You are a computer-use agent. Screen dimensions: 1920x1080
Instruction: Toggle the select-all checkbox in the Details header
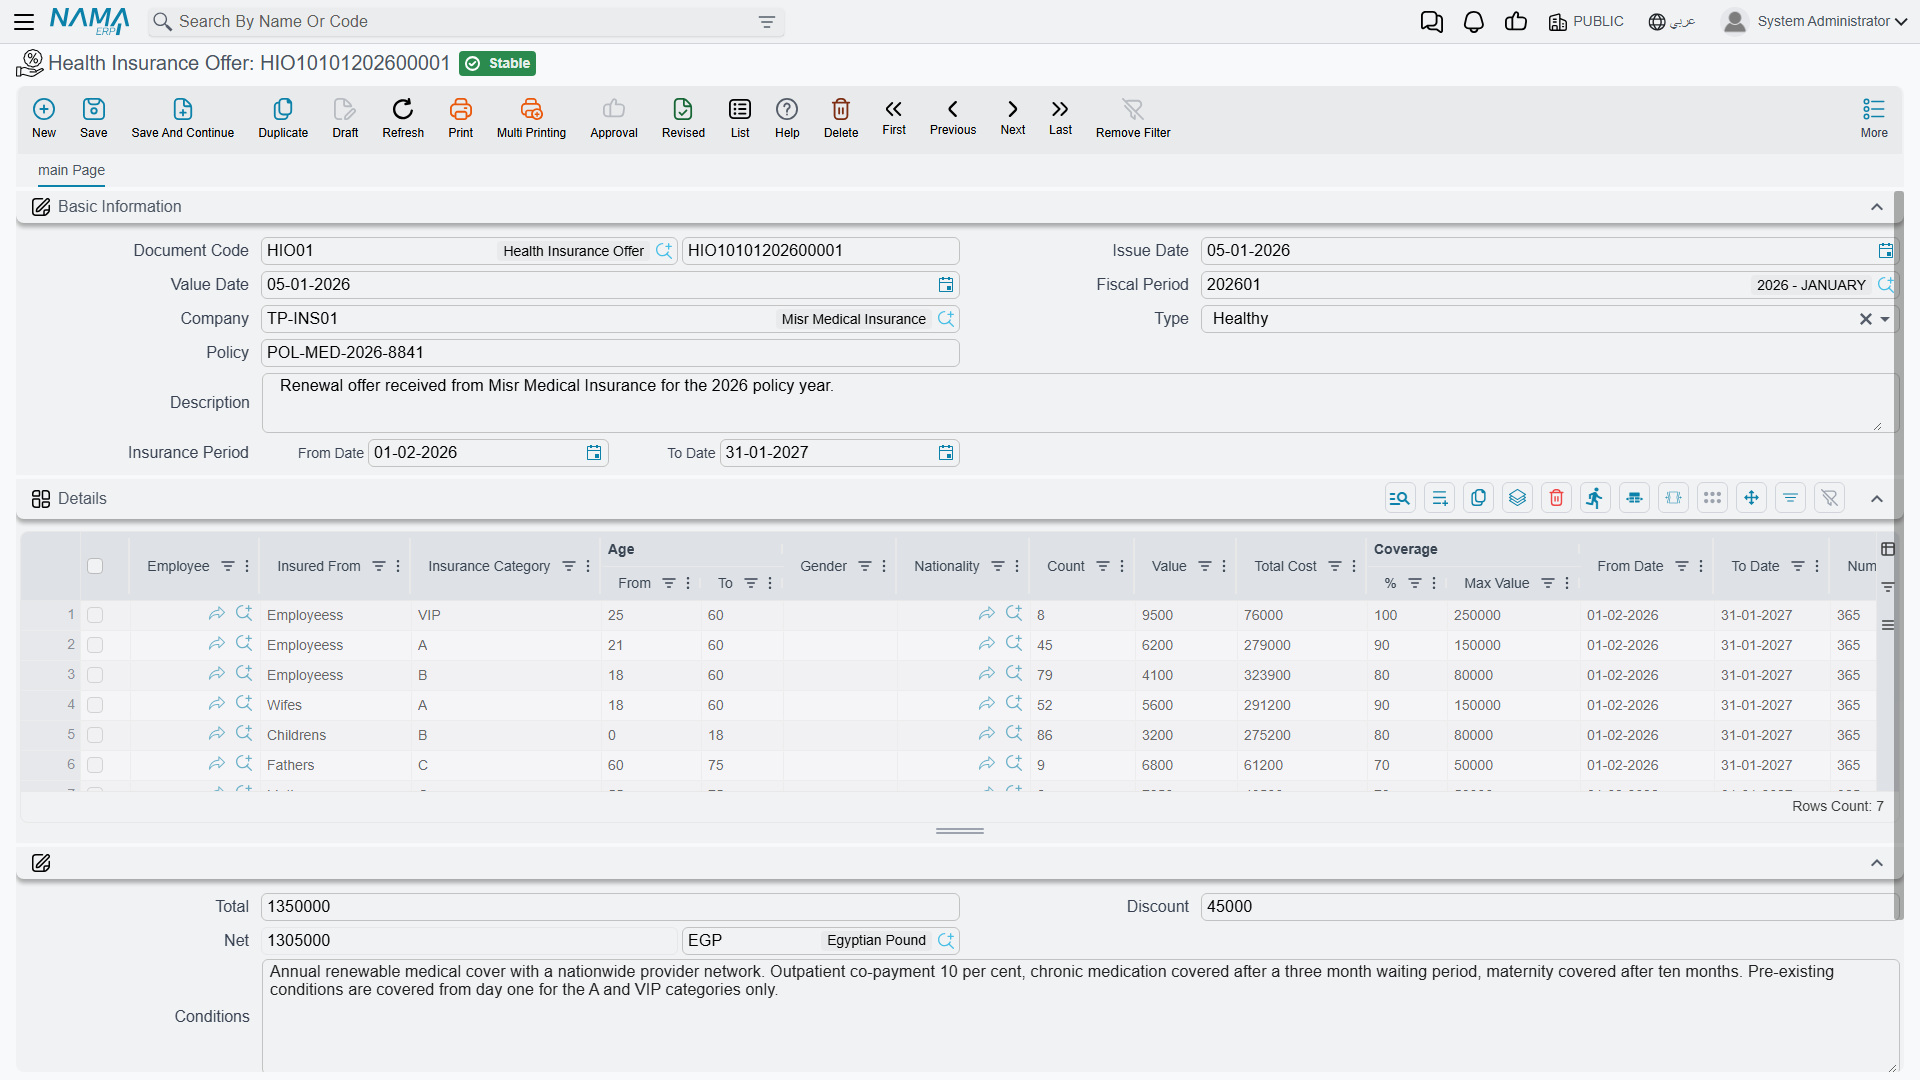95,566
